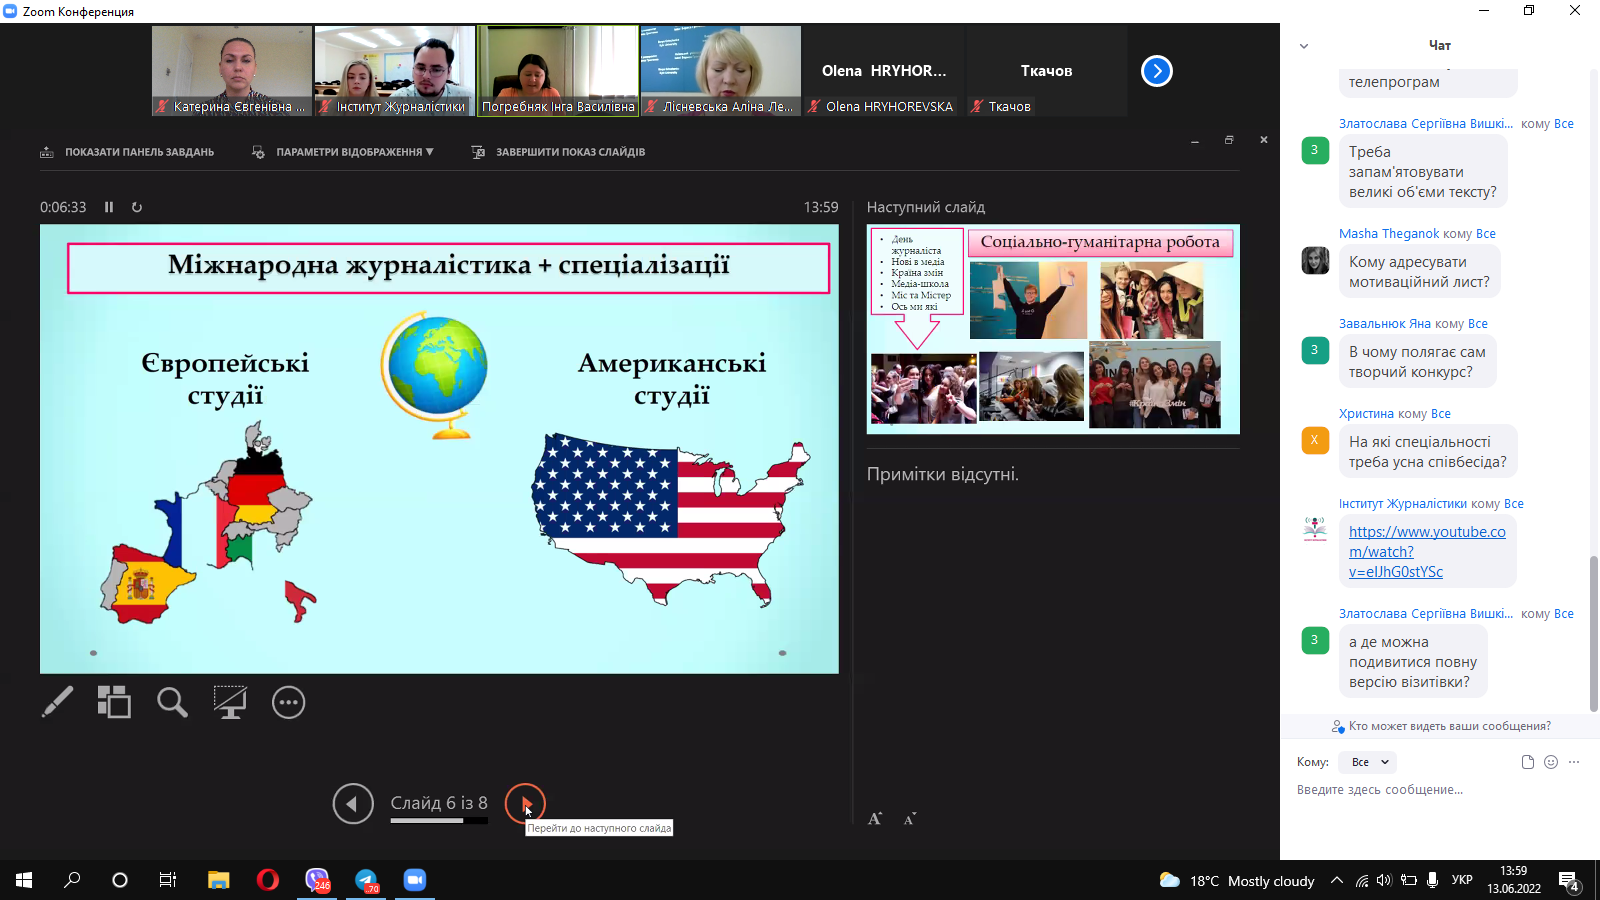Open the see all slides grid
The image size is (1600, 900).
coord(114,702)
